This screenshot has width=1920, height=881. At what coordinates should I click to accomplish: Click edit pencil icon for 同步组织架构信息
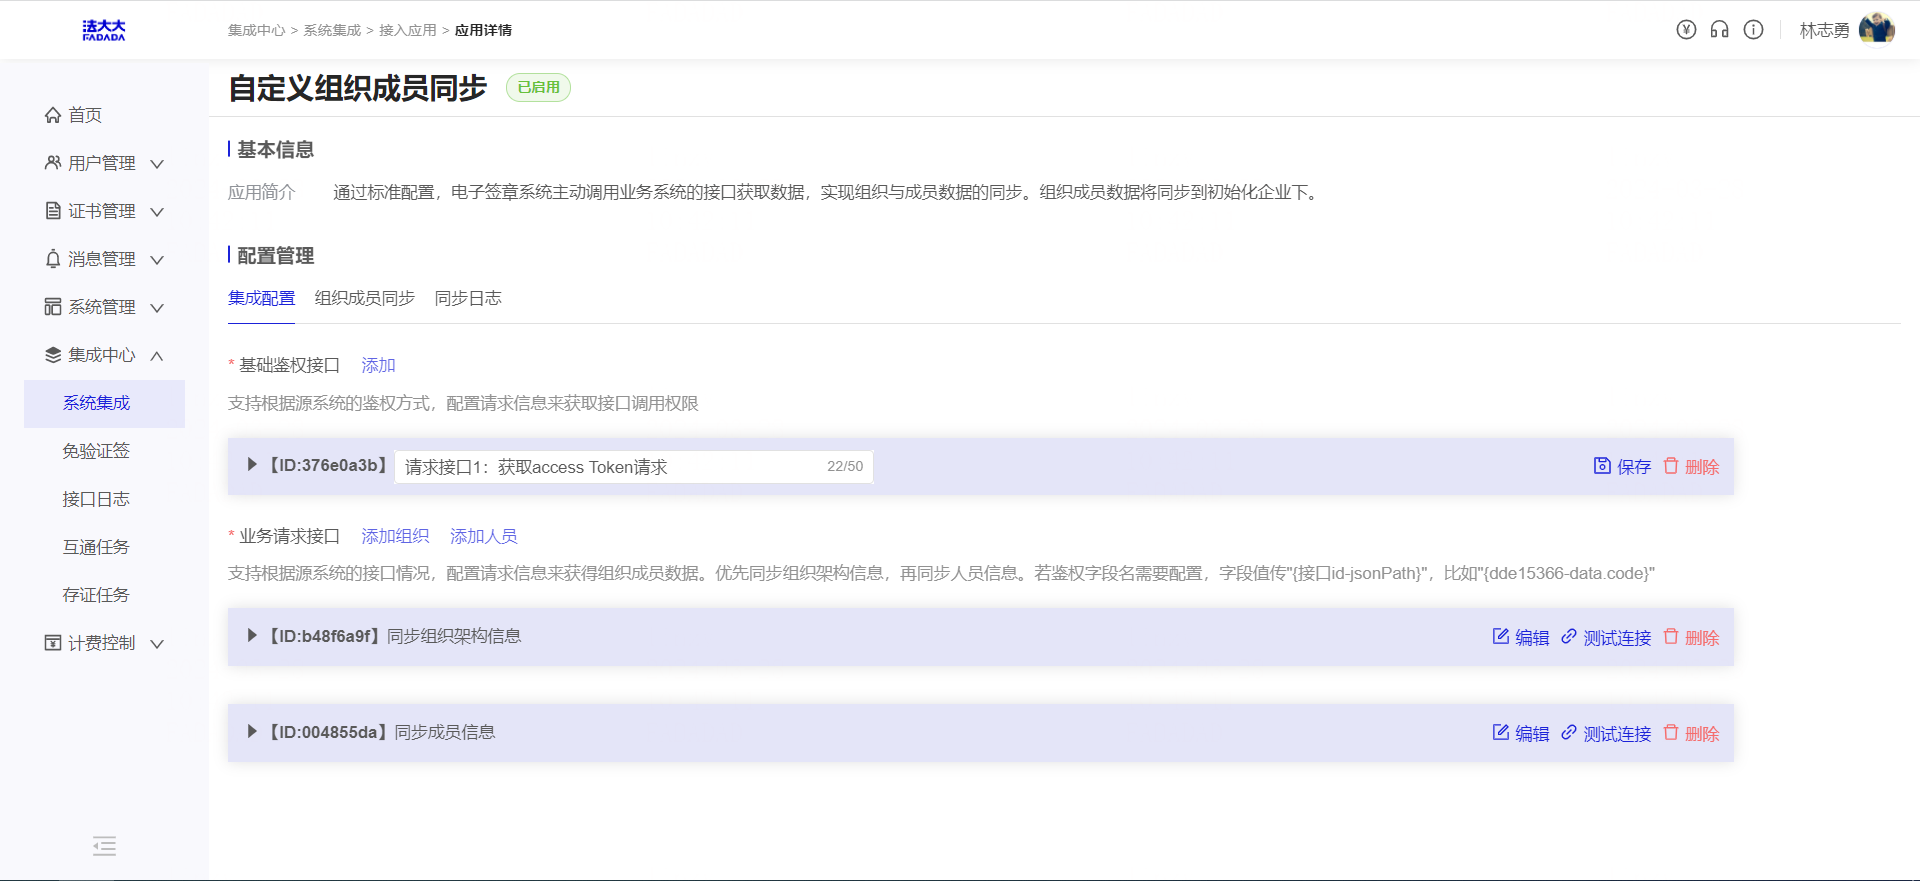[x=1501, y=637]
